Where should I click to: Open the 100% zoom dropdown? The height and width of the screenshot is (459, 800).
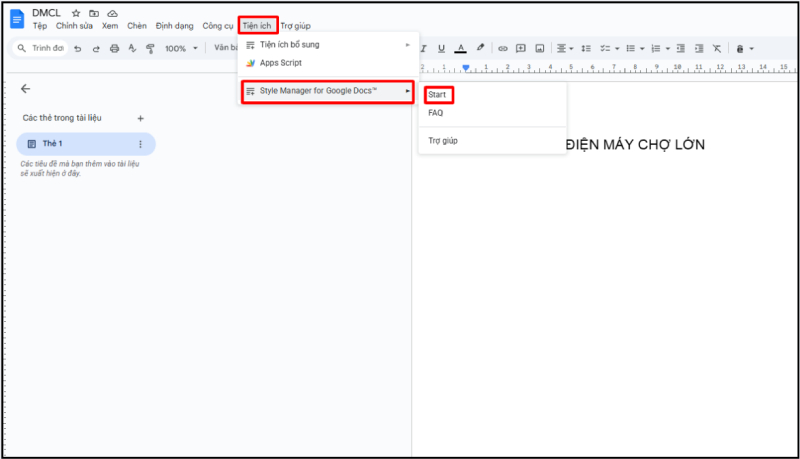(181, 48)
